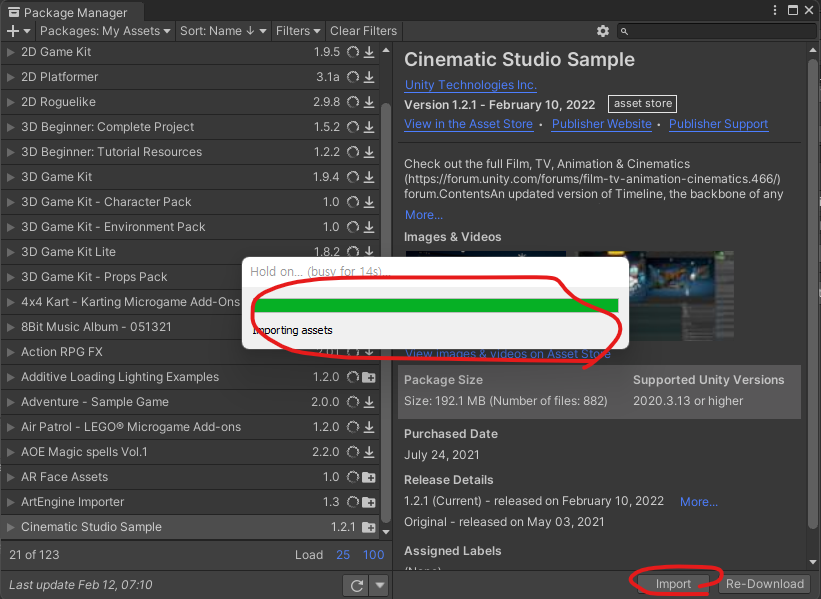Viewport: 821px width, 599px height.
Task: Click the refresh button next to Last update
Action: [x=357, y=585]
